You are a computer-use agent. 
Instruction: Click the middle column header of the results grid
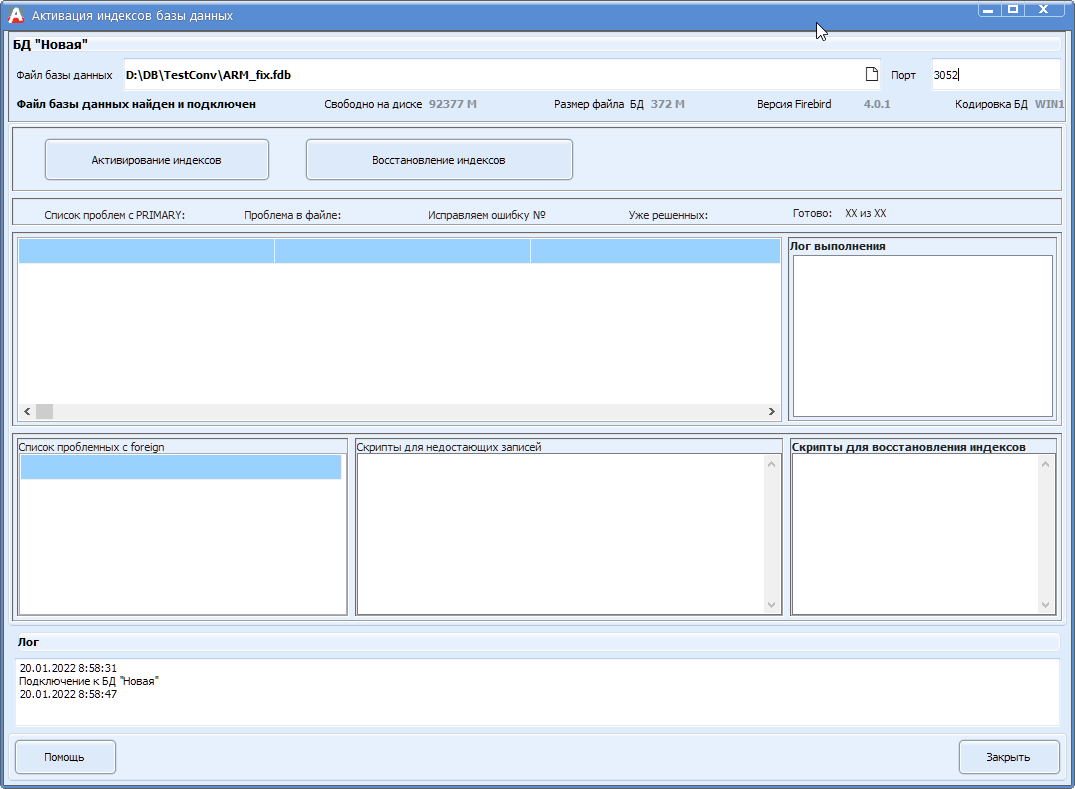[401, 251]
